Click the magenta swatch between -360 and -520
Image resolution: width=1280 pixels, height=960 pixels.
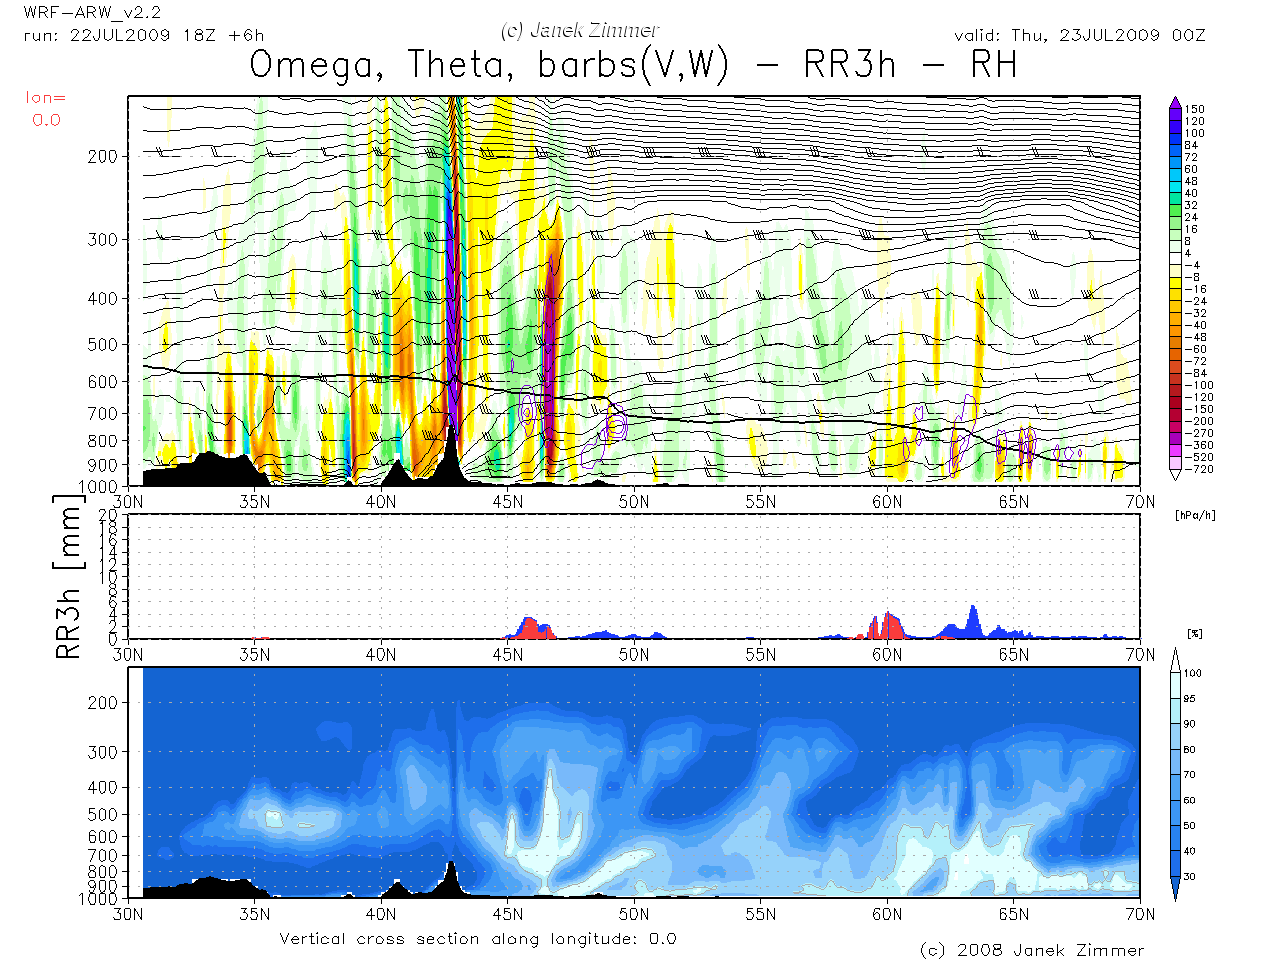tap(1175, 451)
